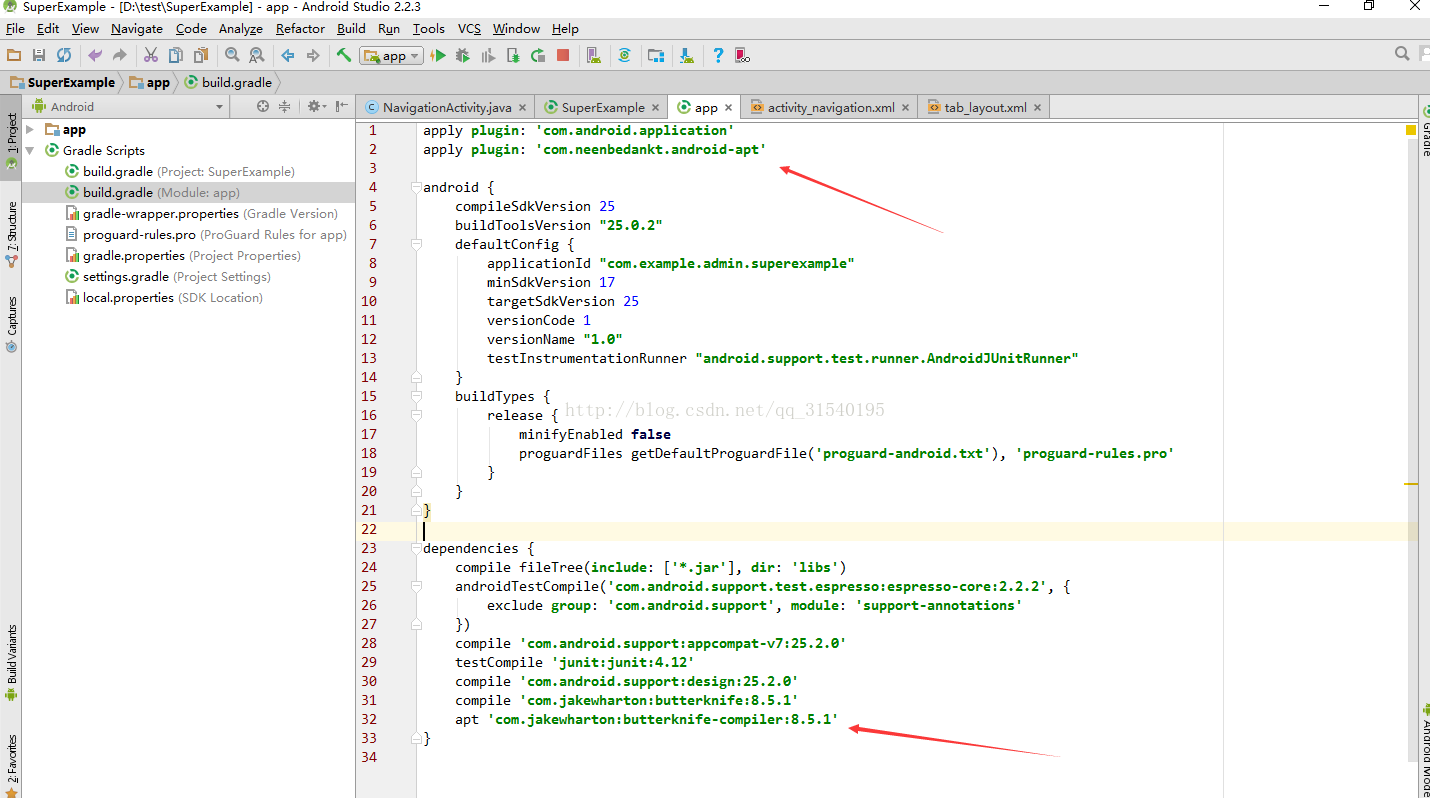Click the Find magnifier icon
The width and height of the screenshot is (1430, 798).
click(232, 56)
